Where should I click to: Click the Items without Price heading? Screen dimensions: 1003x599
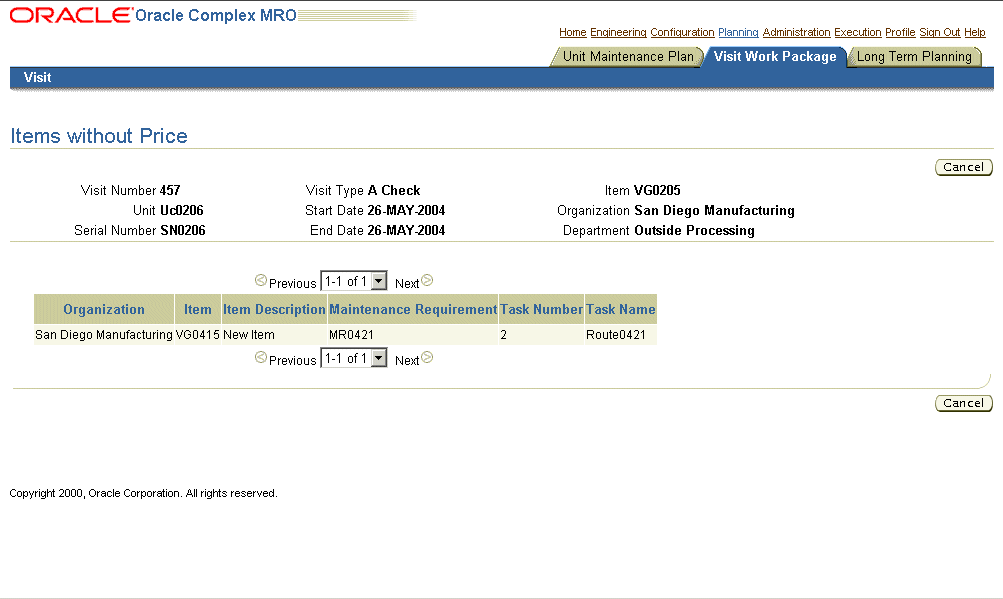coord(99,136)
